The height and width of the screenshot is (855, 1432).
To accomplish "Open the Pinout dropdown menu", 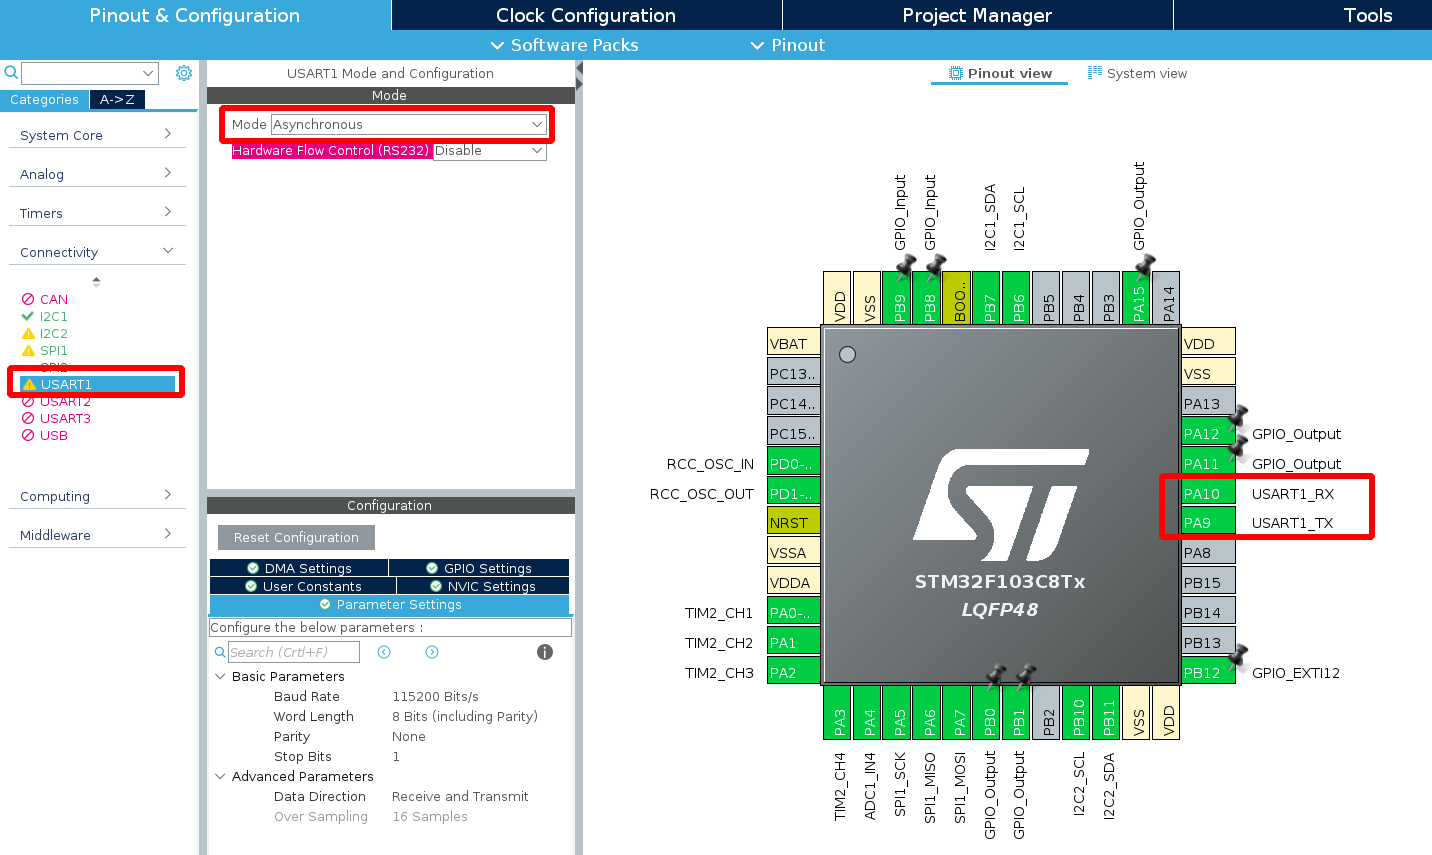I will [788, 45].
